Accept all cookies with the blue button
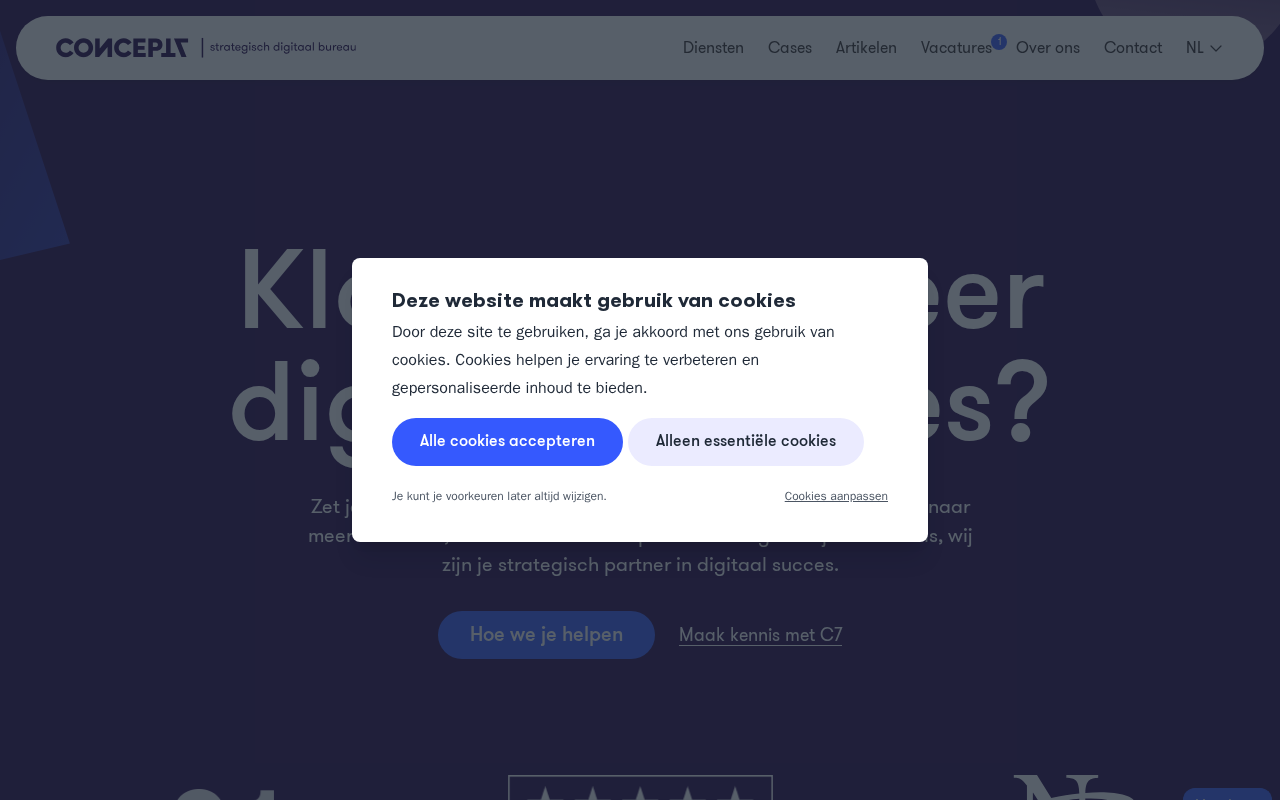This screenshot has height=800, width=1280. point(507,442)
